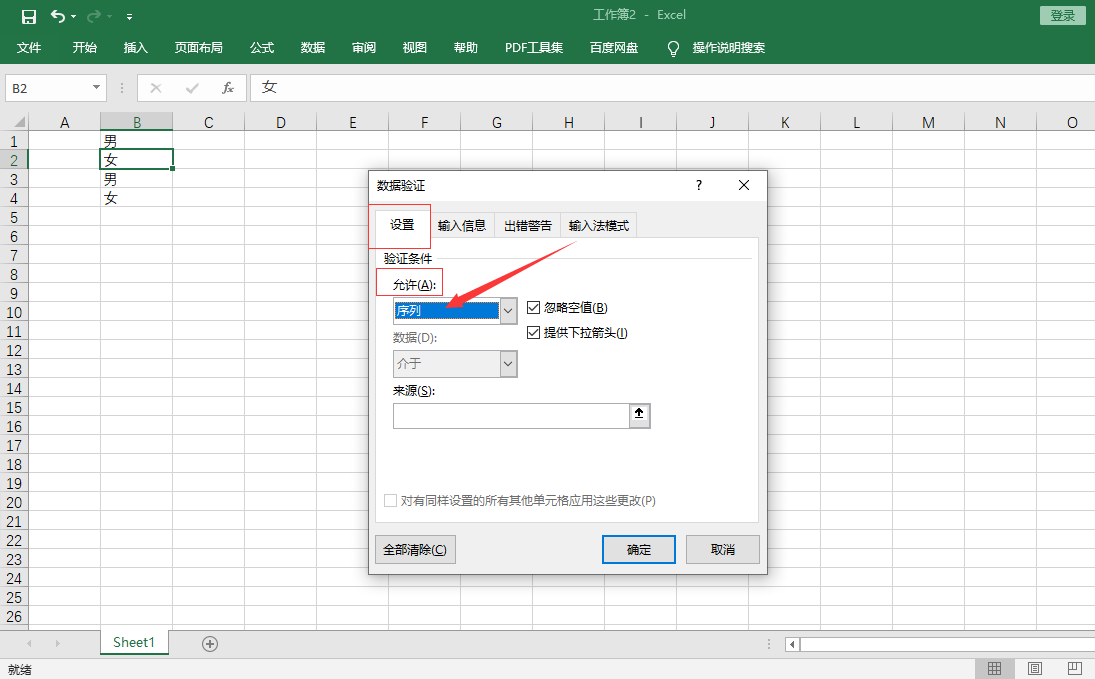
Task: Click inside the 来源 source input field
Action: [x=510, y=415]
